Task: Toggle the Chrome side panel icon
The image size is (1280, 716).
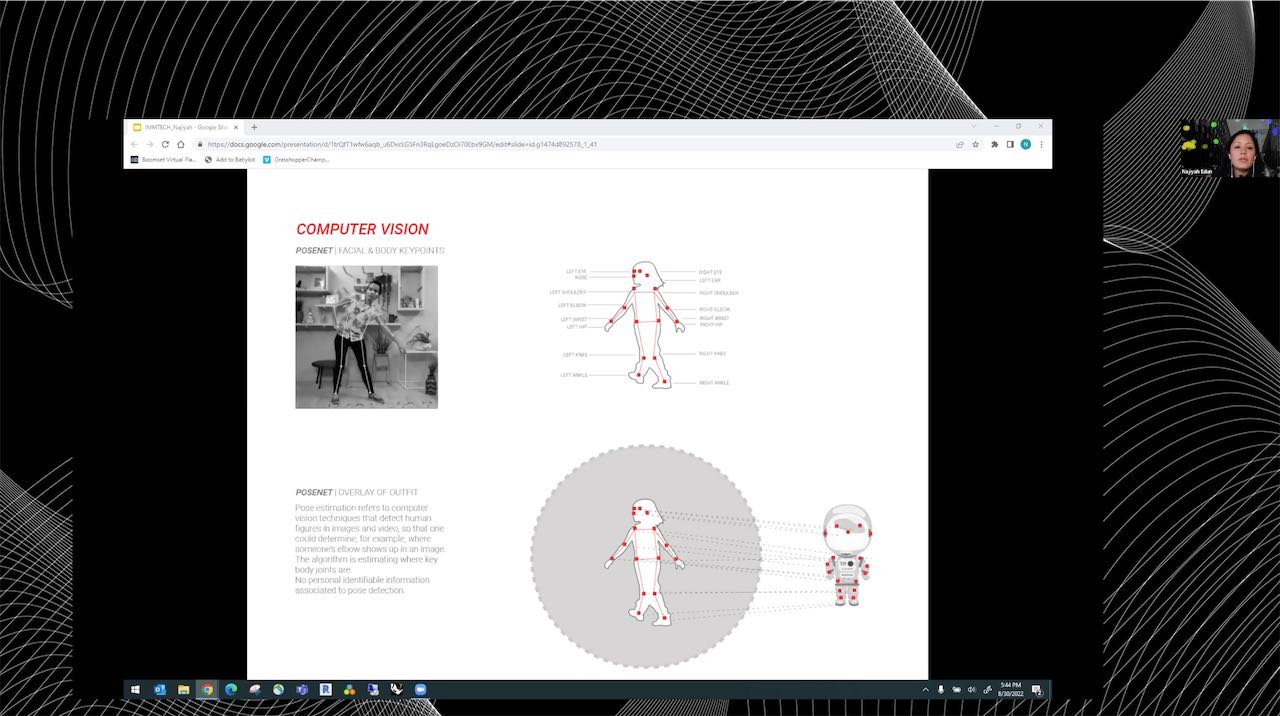Action: click(x=1010, y=144)
